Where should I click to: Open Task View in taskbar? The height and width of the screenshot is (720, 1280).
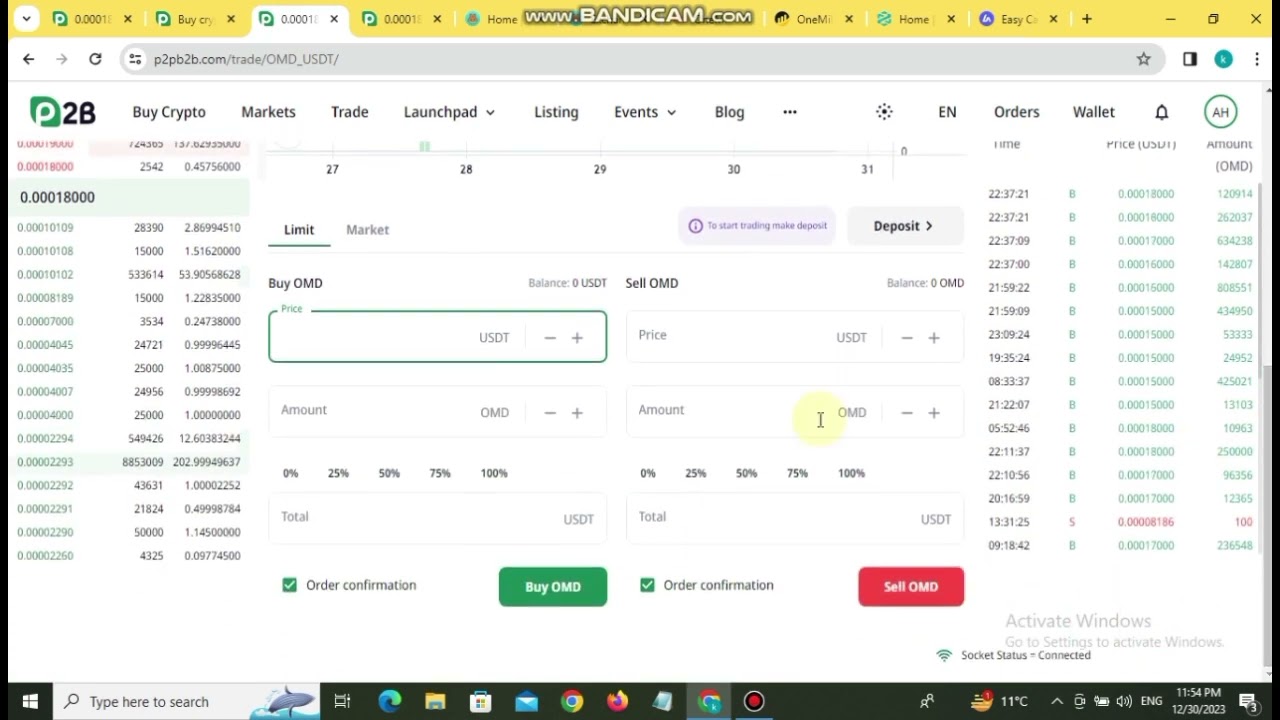click(342, 701)
